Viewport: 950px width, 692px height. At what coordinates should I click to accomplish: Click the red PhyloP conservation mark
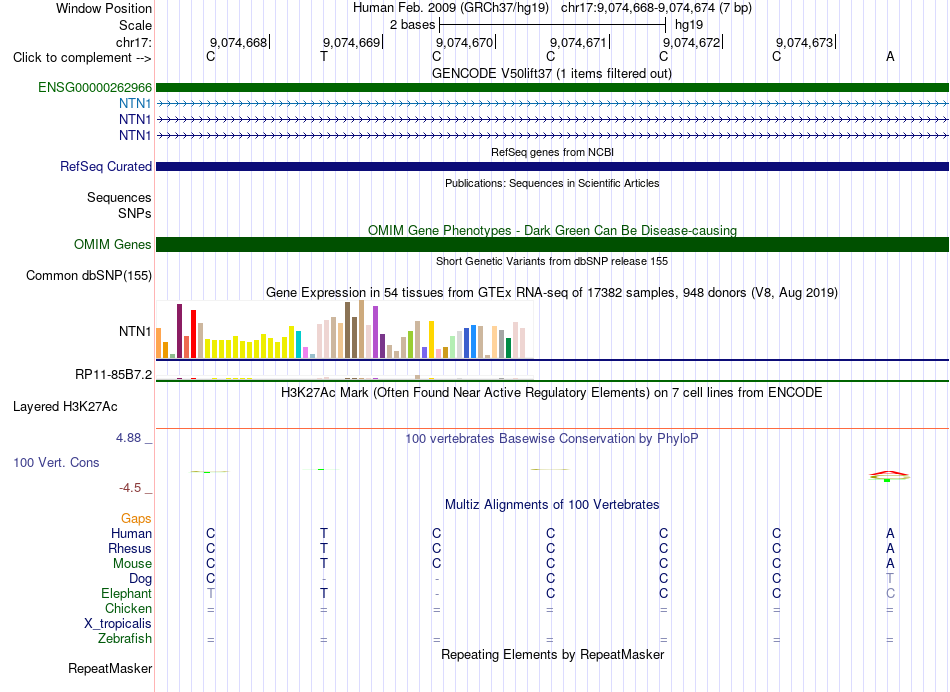pos(888,473)
